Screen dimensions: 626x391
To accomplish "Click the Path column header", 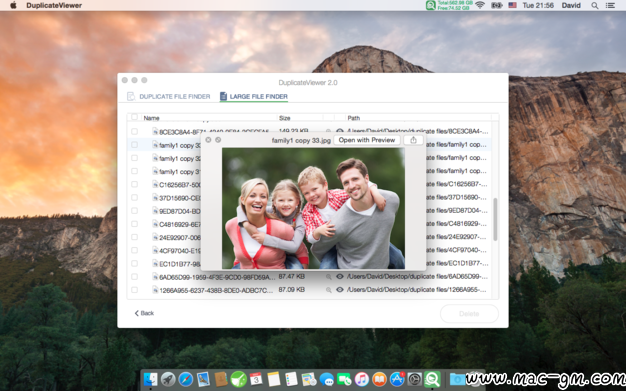I will 354,118.
